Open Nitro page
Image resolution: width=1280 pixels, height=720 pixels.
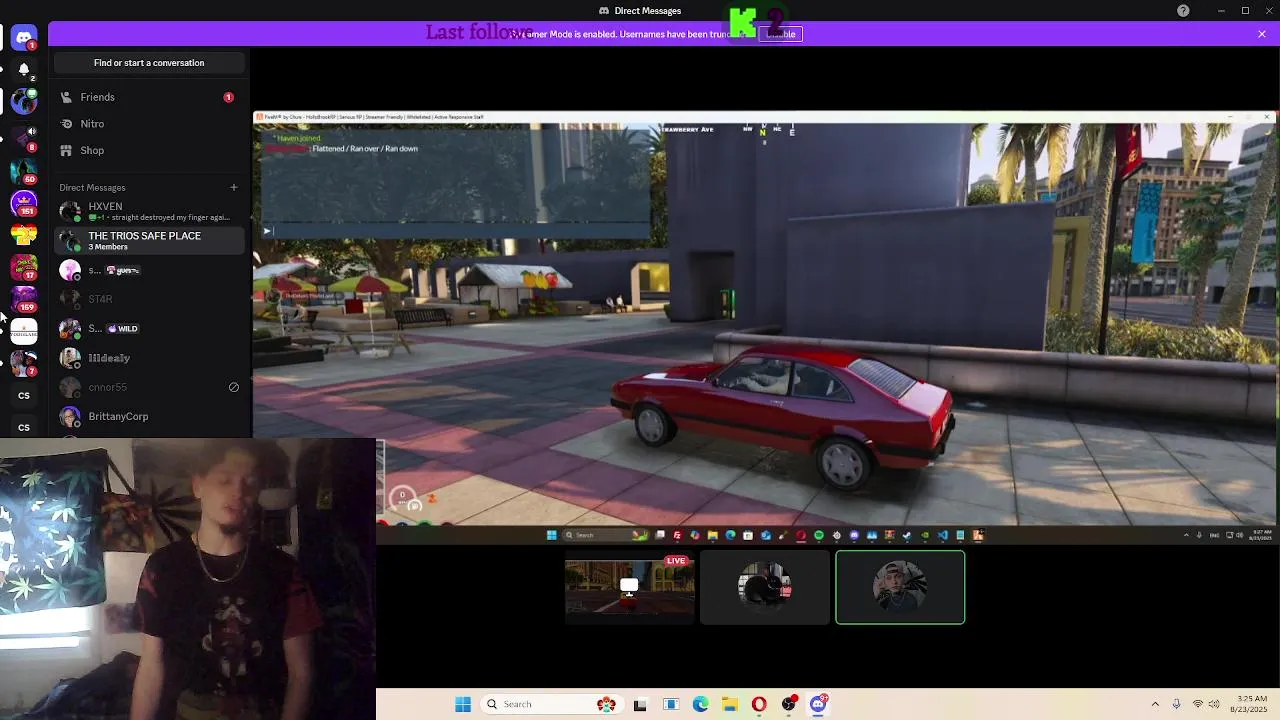(149, 124)
